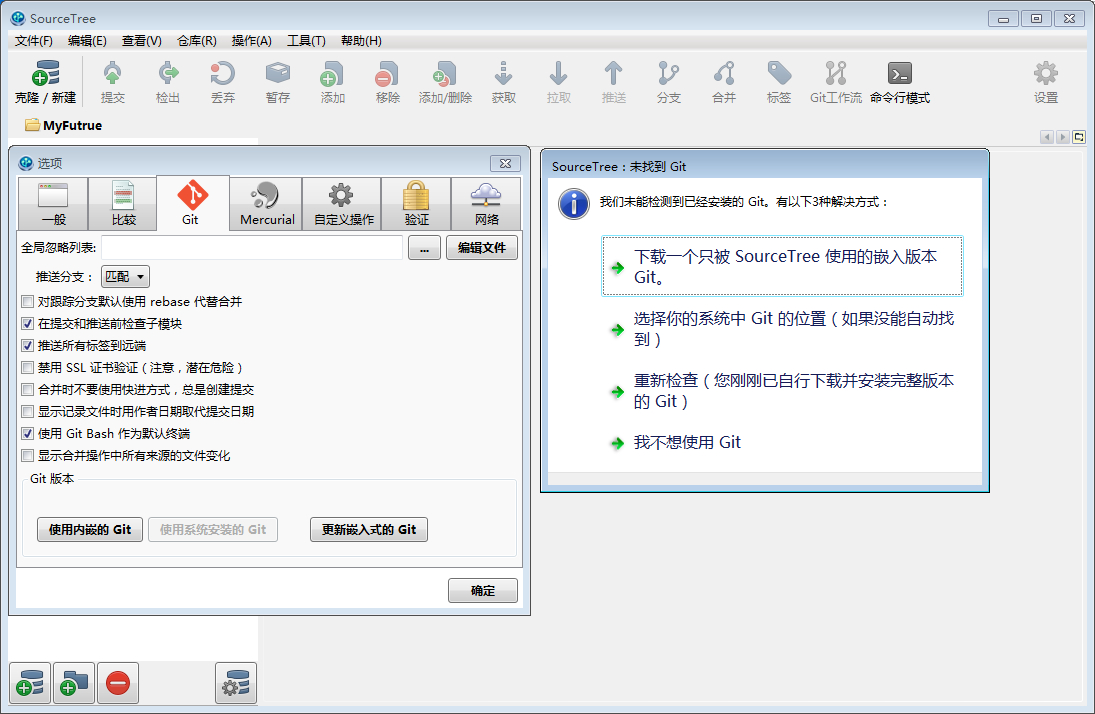Open the 工具(T) menu
This screenshot has height=714, width=1095.
click(x=307, y=41)
